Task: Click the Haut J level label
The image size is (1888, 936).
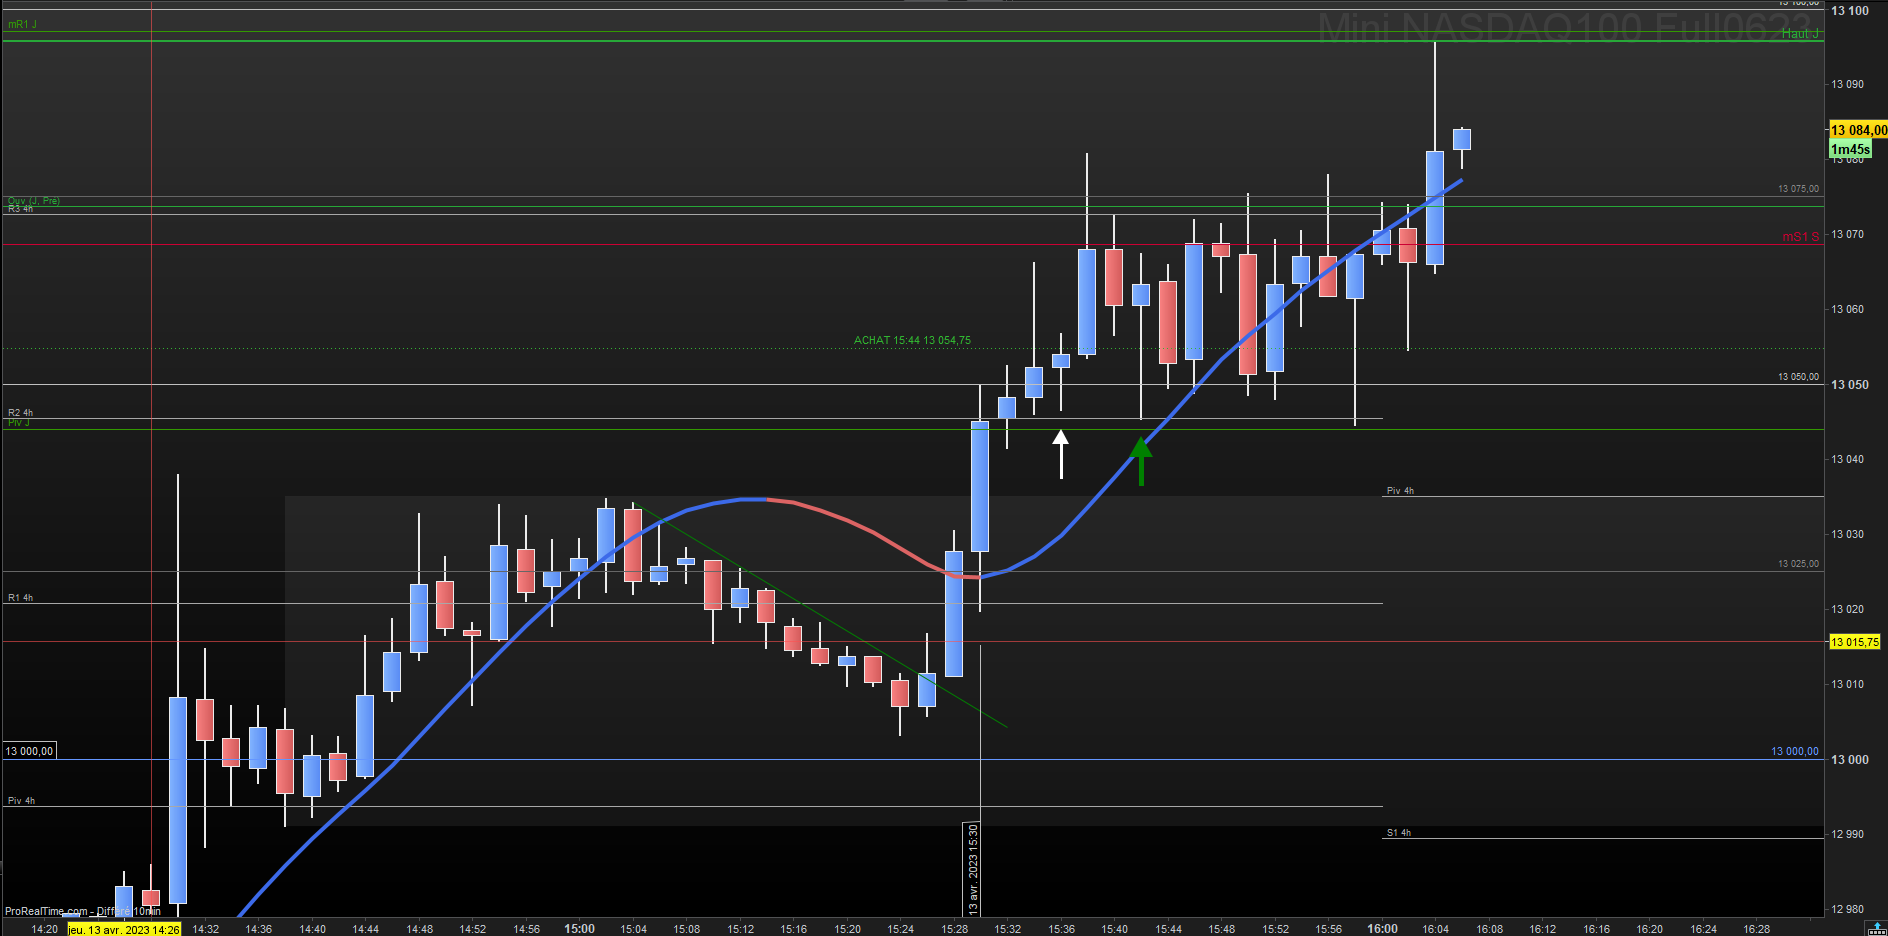Action: (1800, 34)
